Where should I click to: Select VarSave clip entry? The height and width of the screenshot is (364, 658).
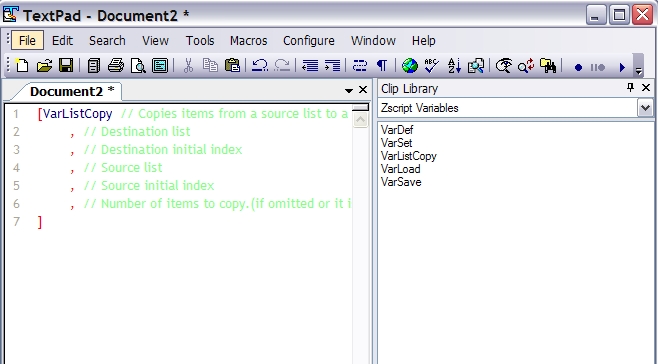click(401, 182)
